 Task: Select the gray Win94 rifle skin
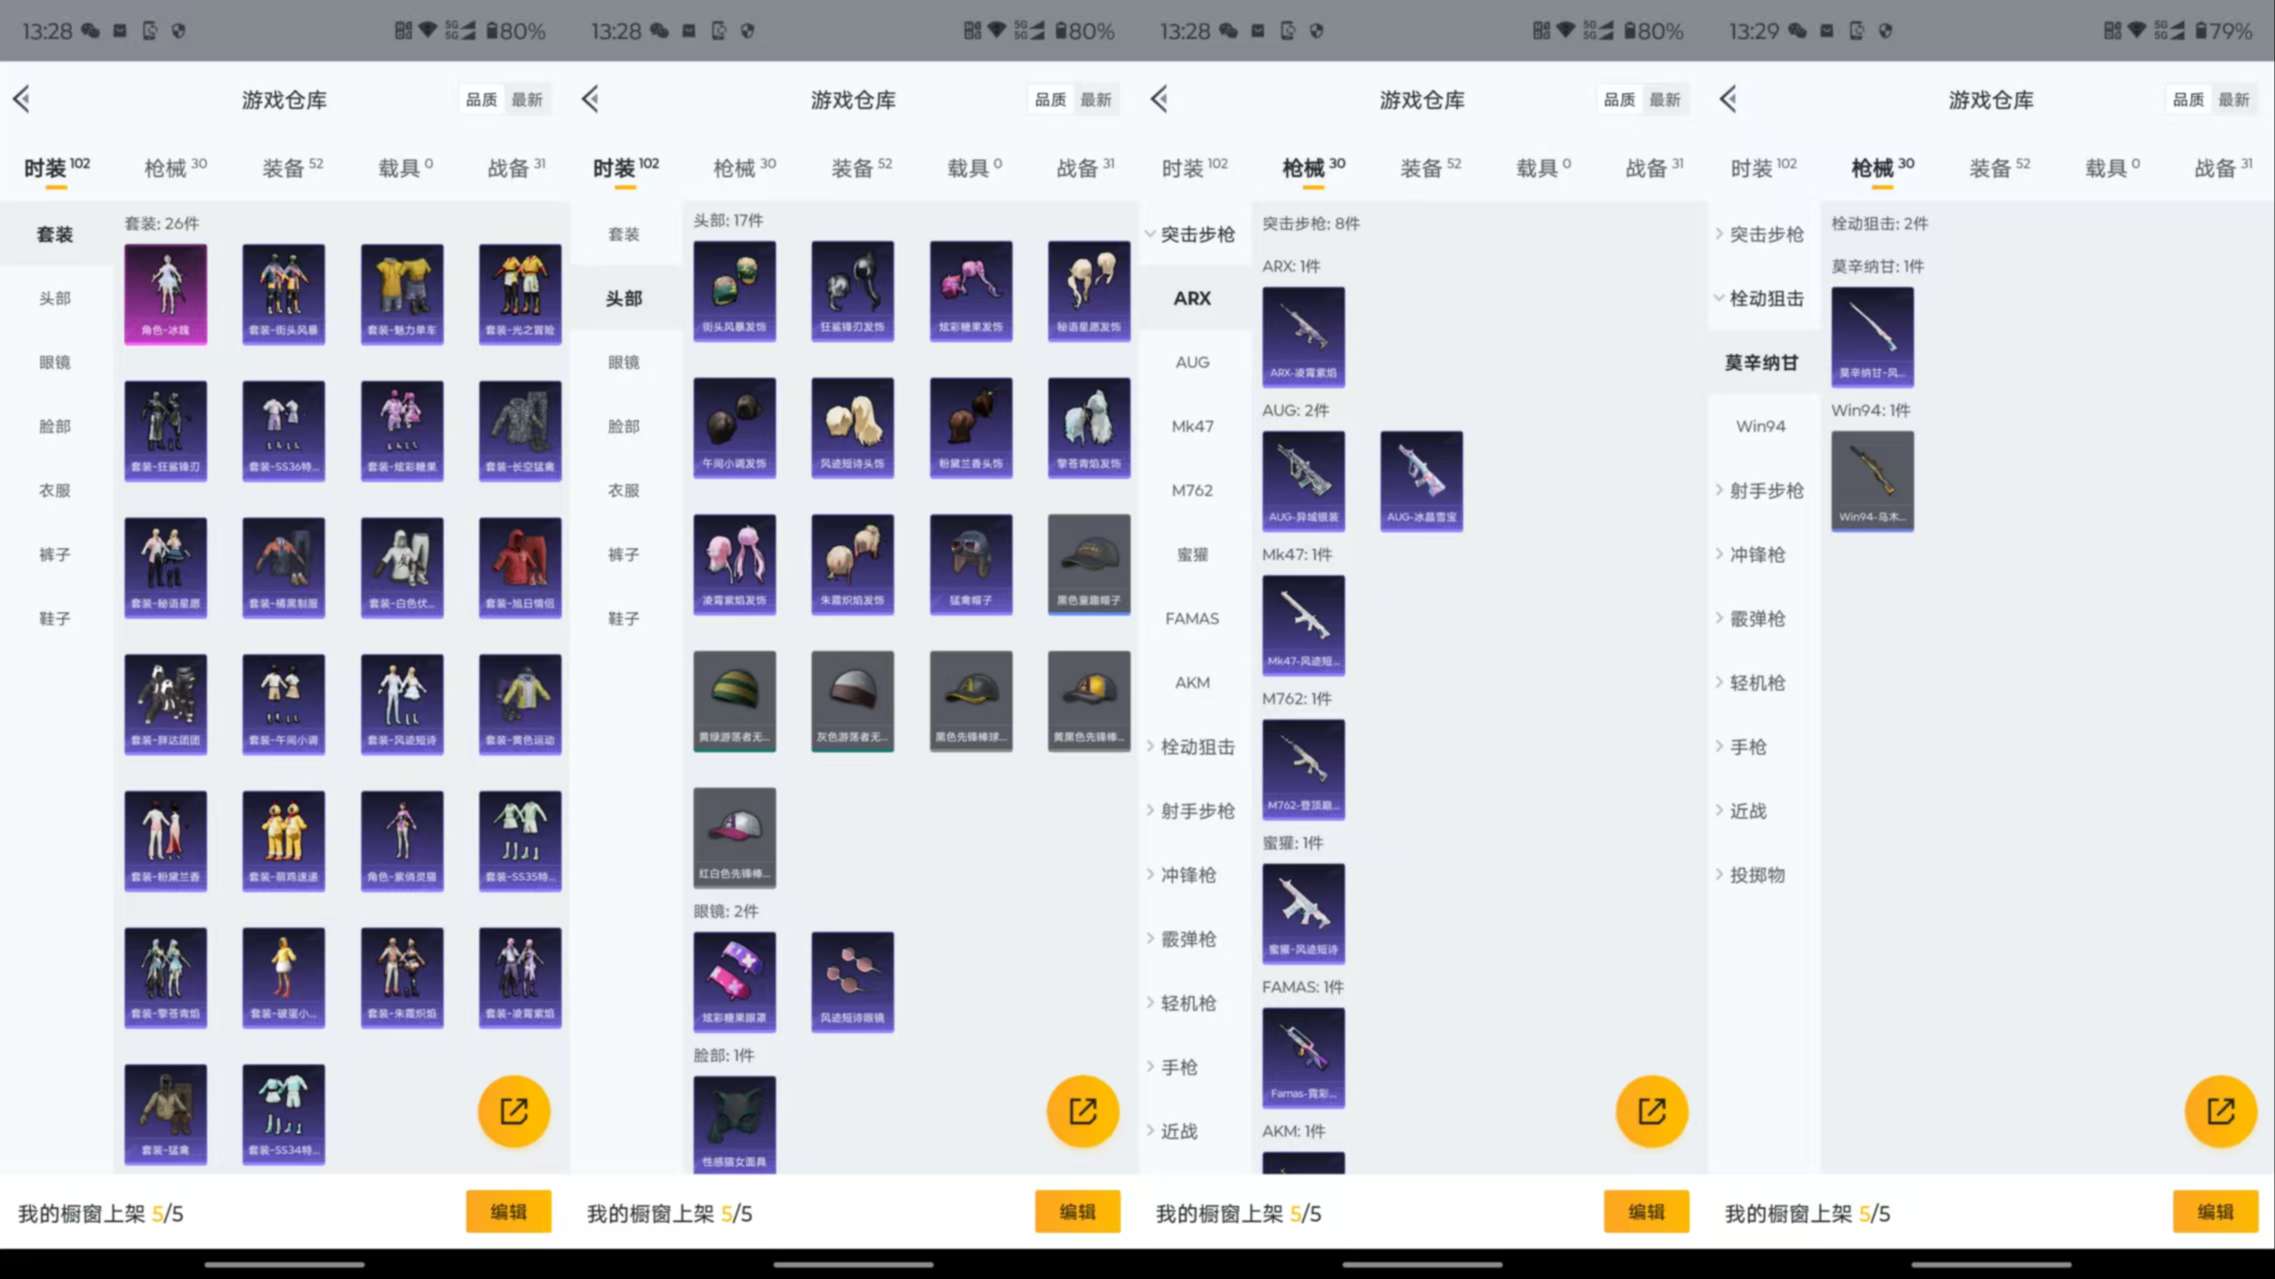[1872, 480]
